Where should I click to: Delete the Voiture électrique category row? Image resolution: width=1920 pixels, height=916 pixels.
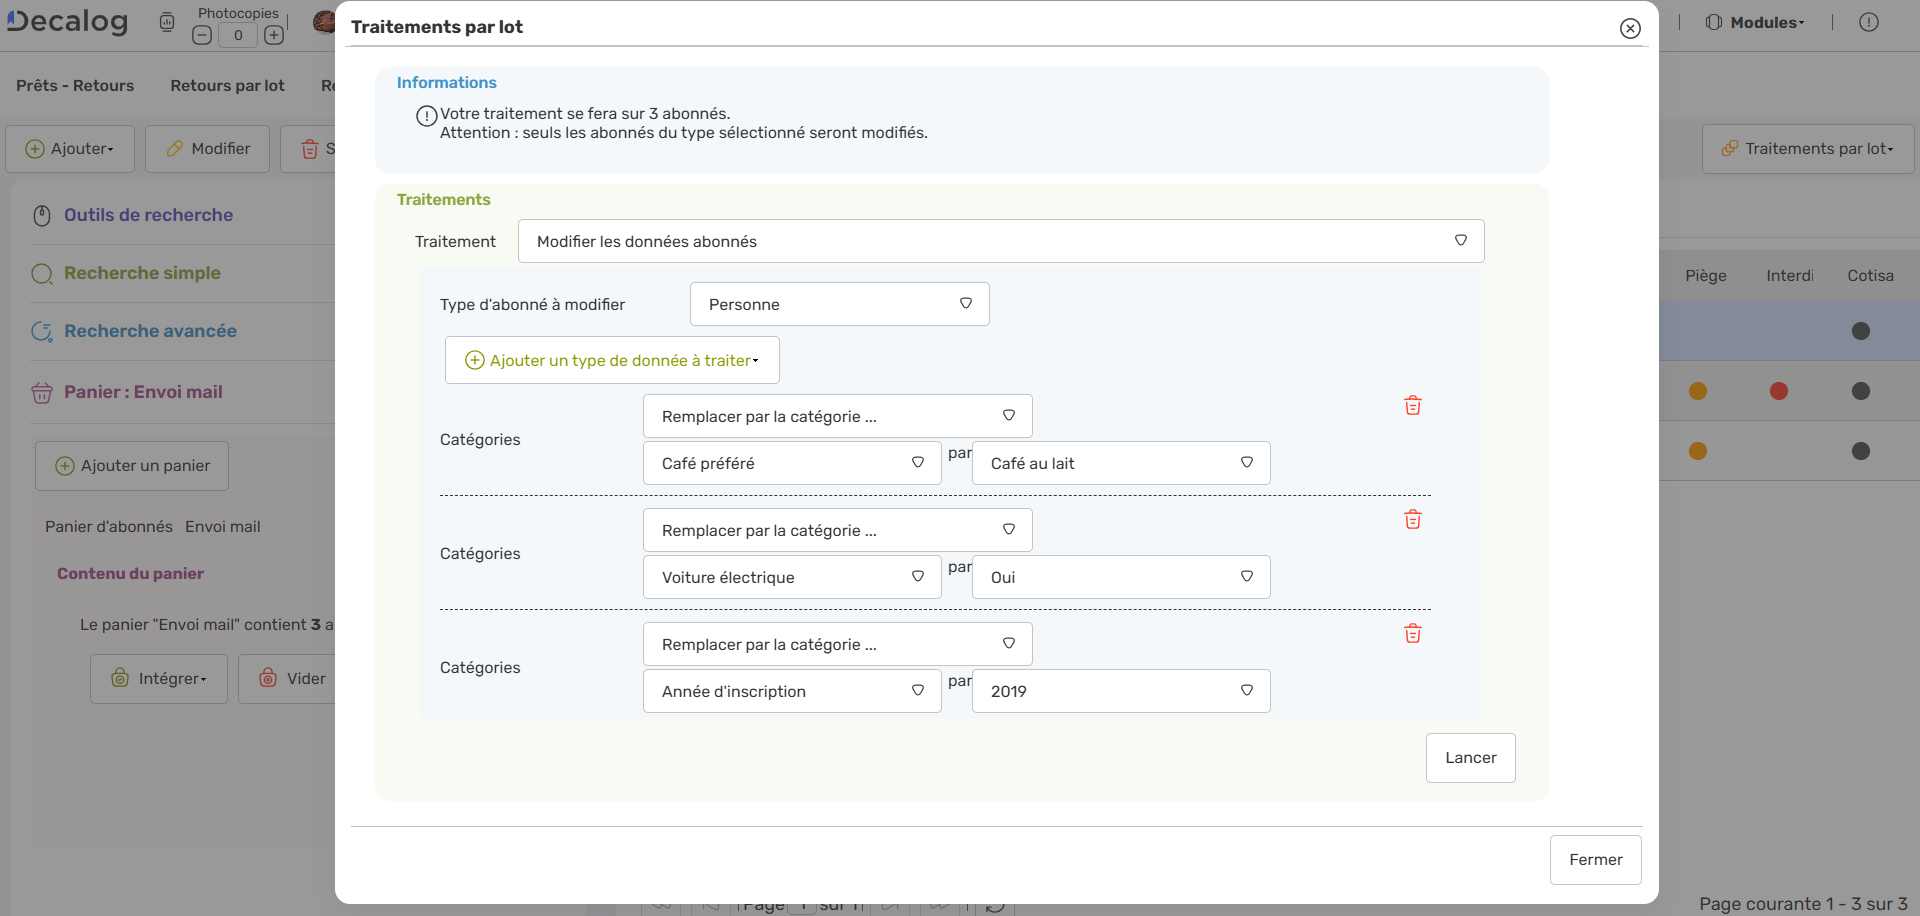pos(1412,519)
